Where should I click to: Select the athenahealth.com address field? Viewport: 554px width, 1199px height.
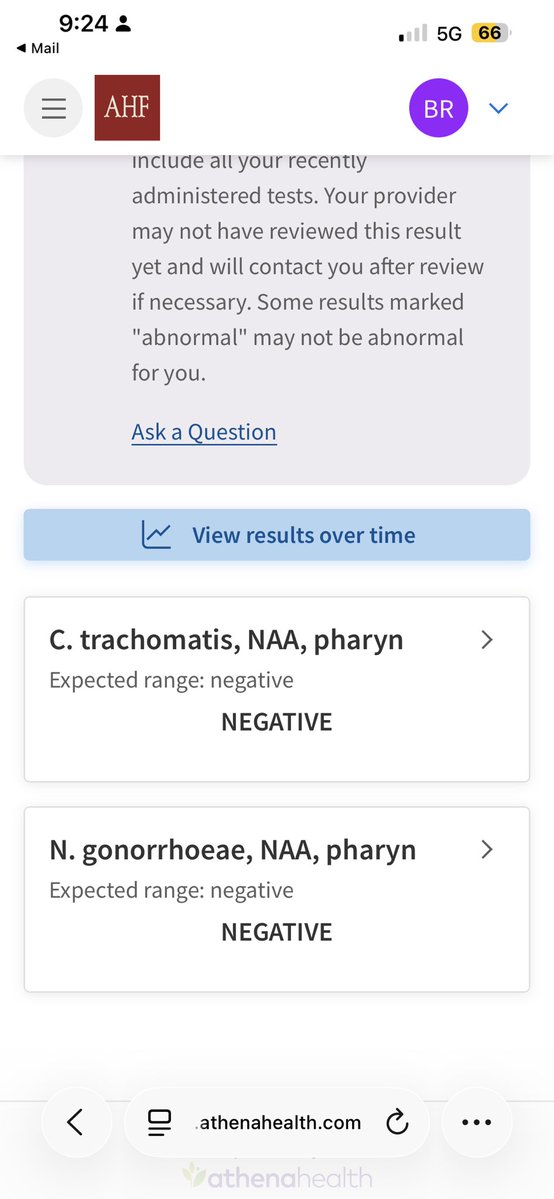(277, 1122)
